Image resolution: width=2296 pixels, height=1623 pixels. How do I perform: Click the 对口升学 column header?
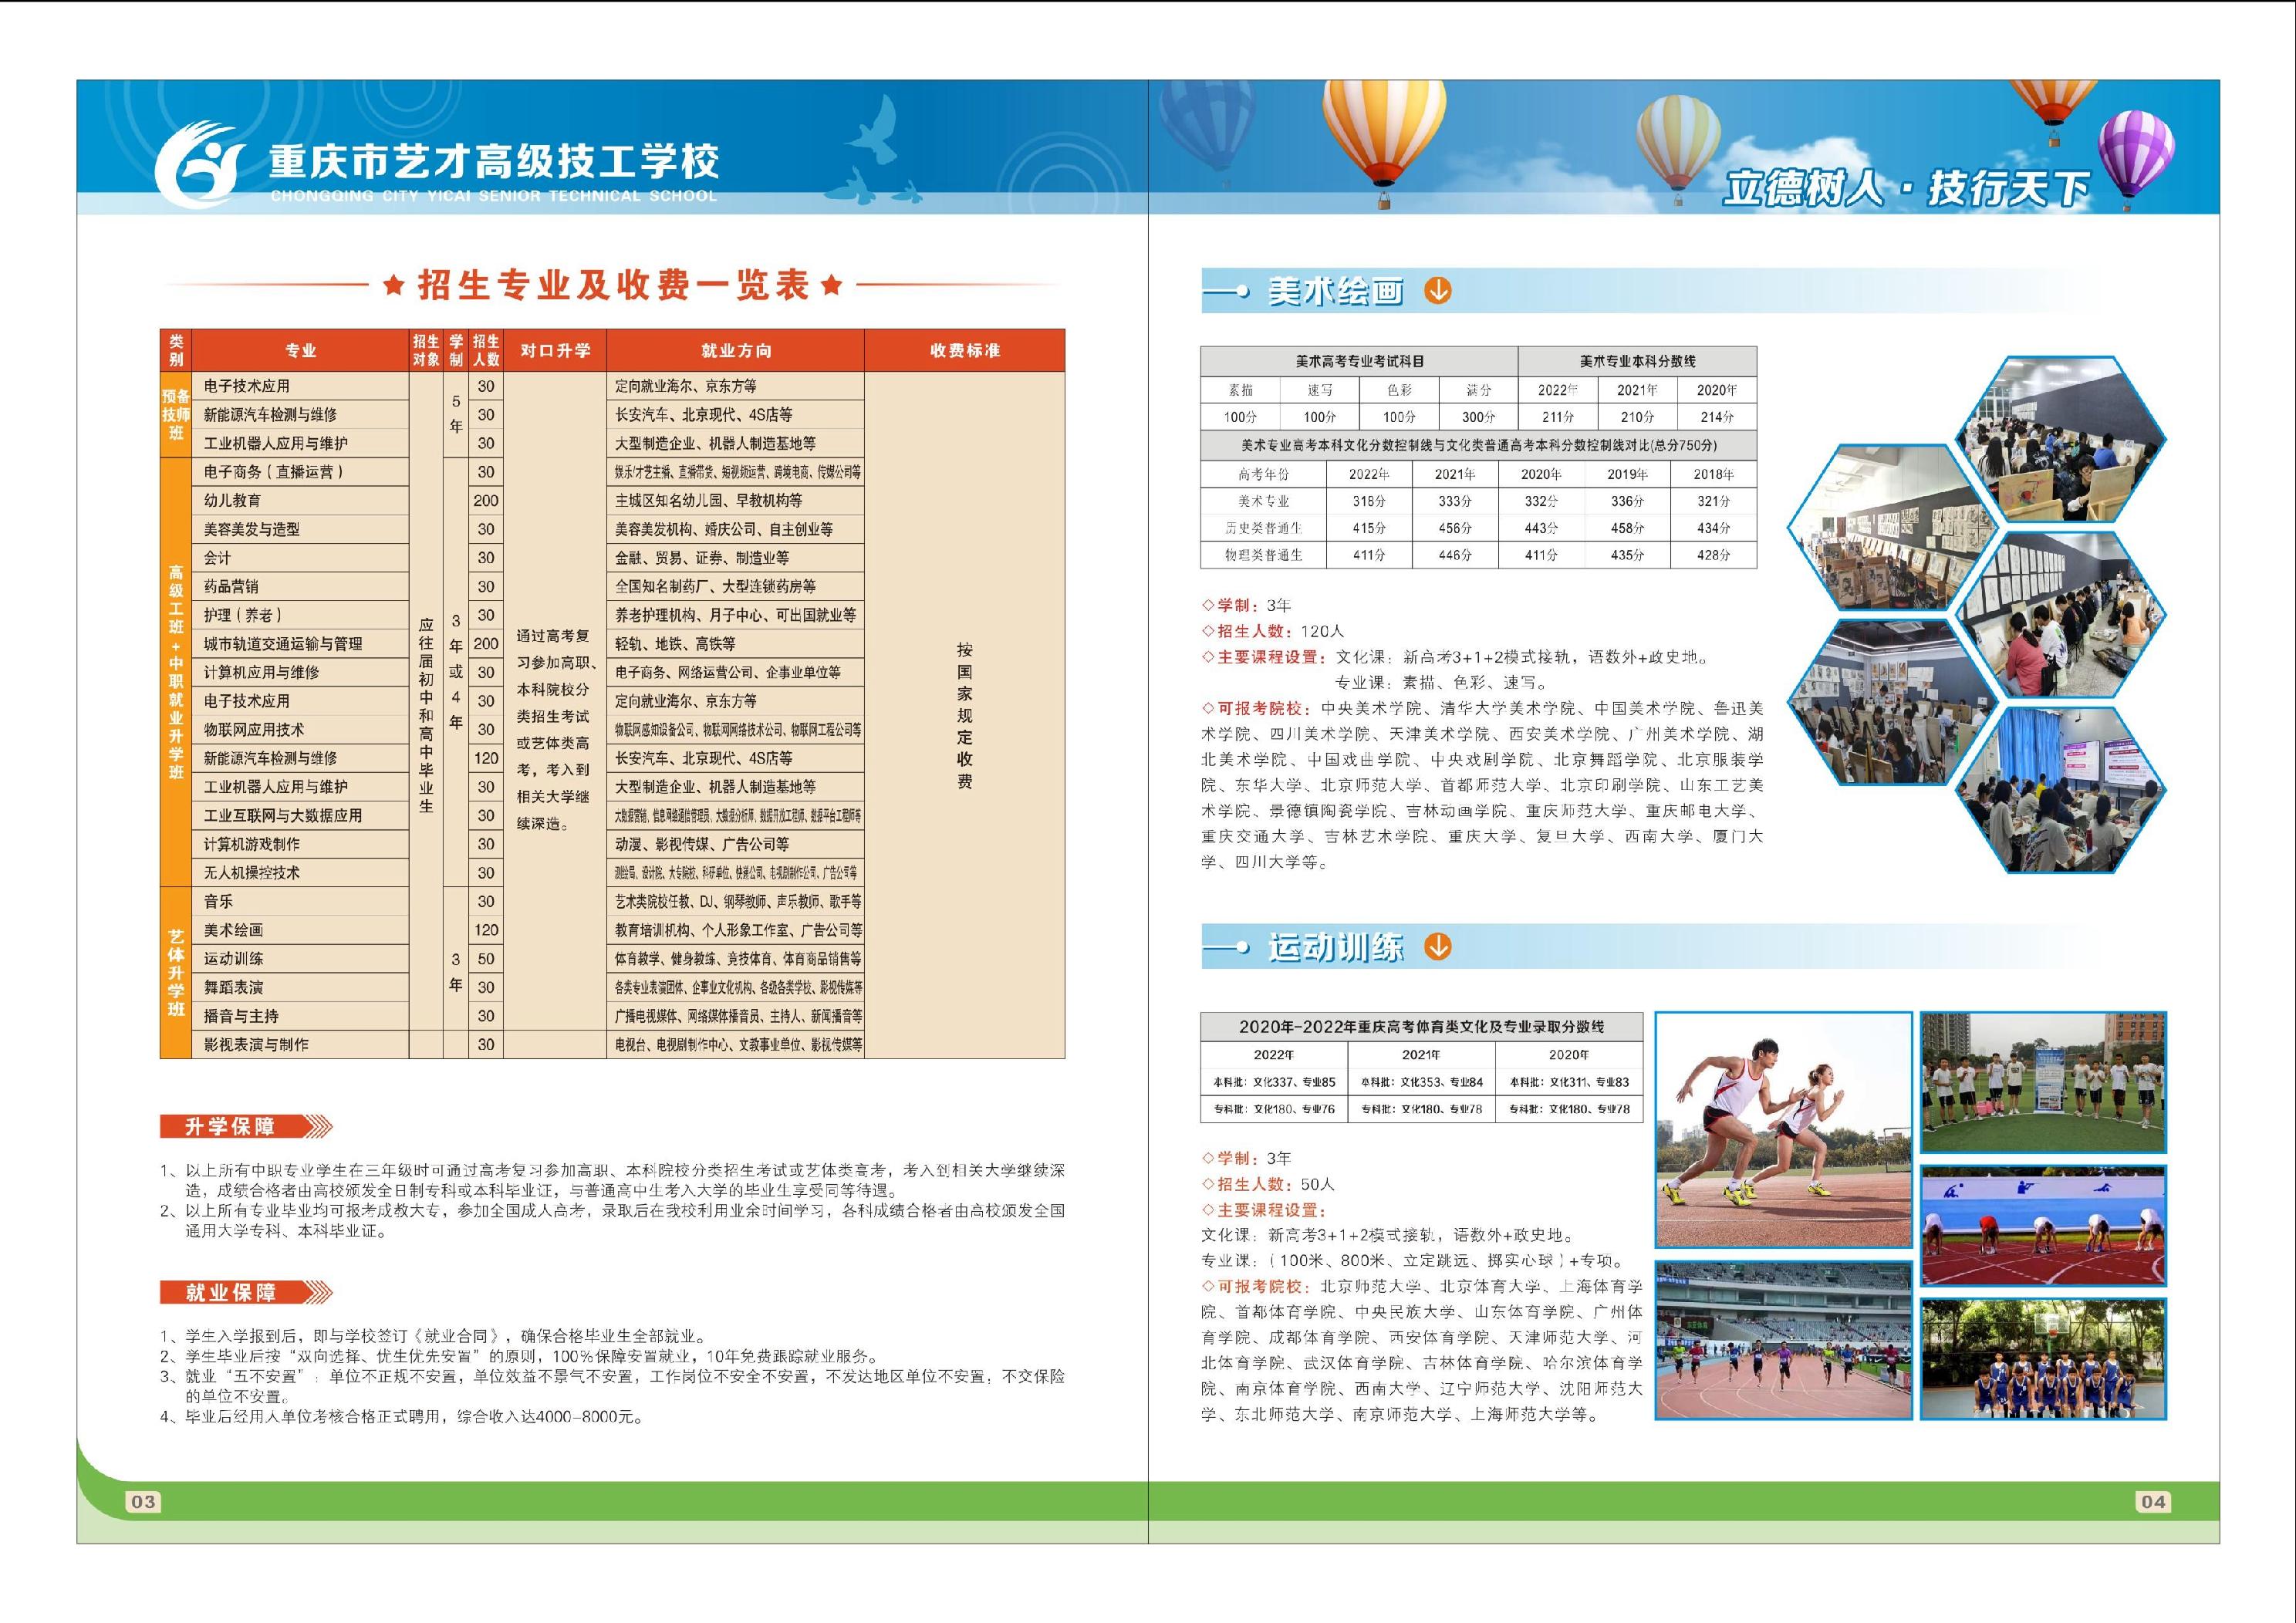coord(555,350)
